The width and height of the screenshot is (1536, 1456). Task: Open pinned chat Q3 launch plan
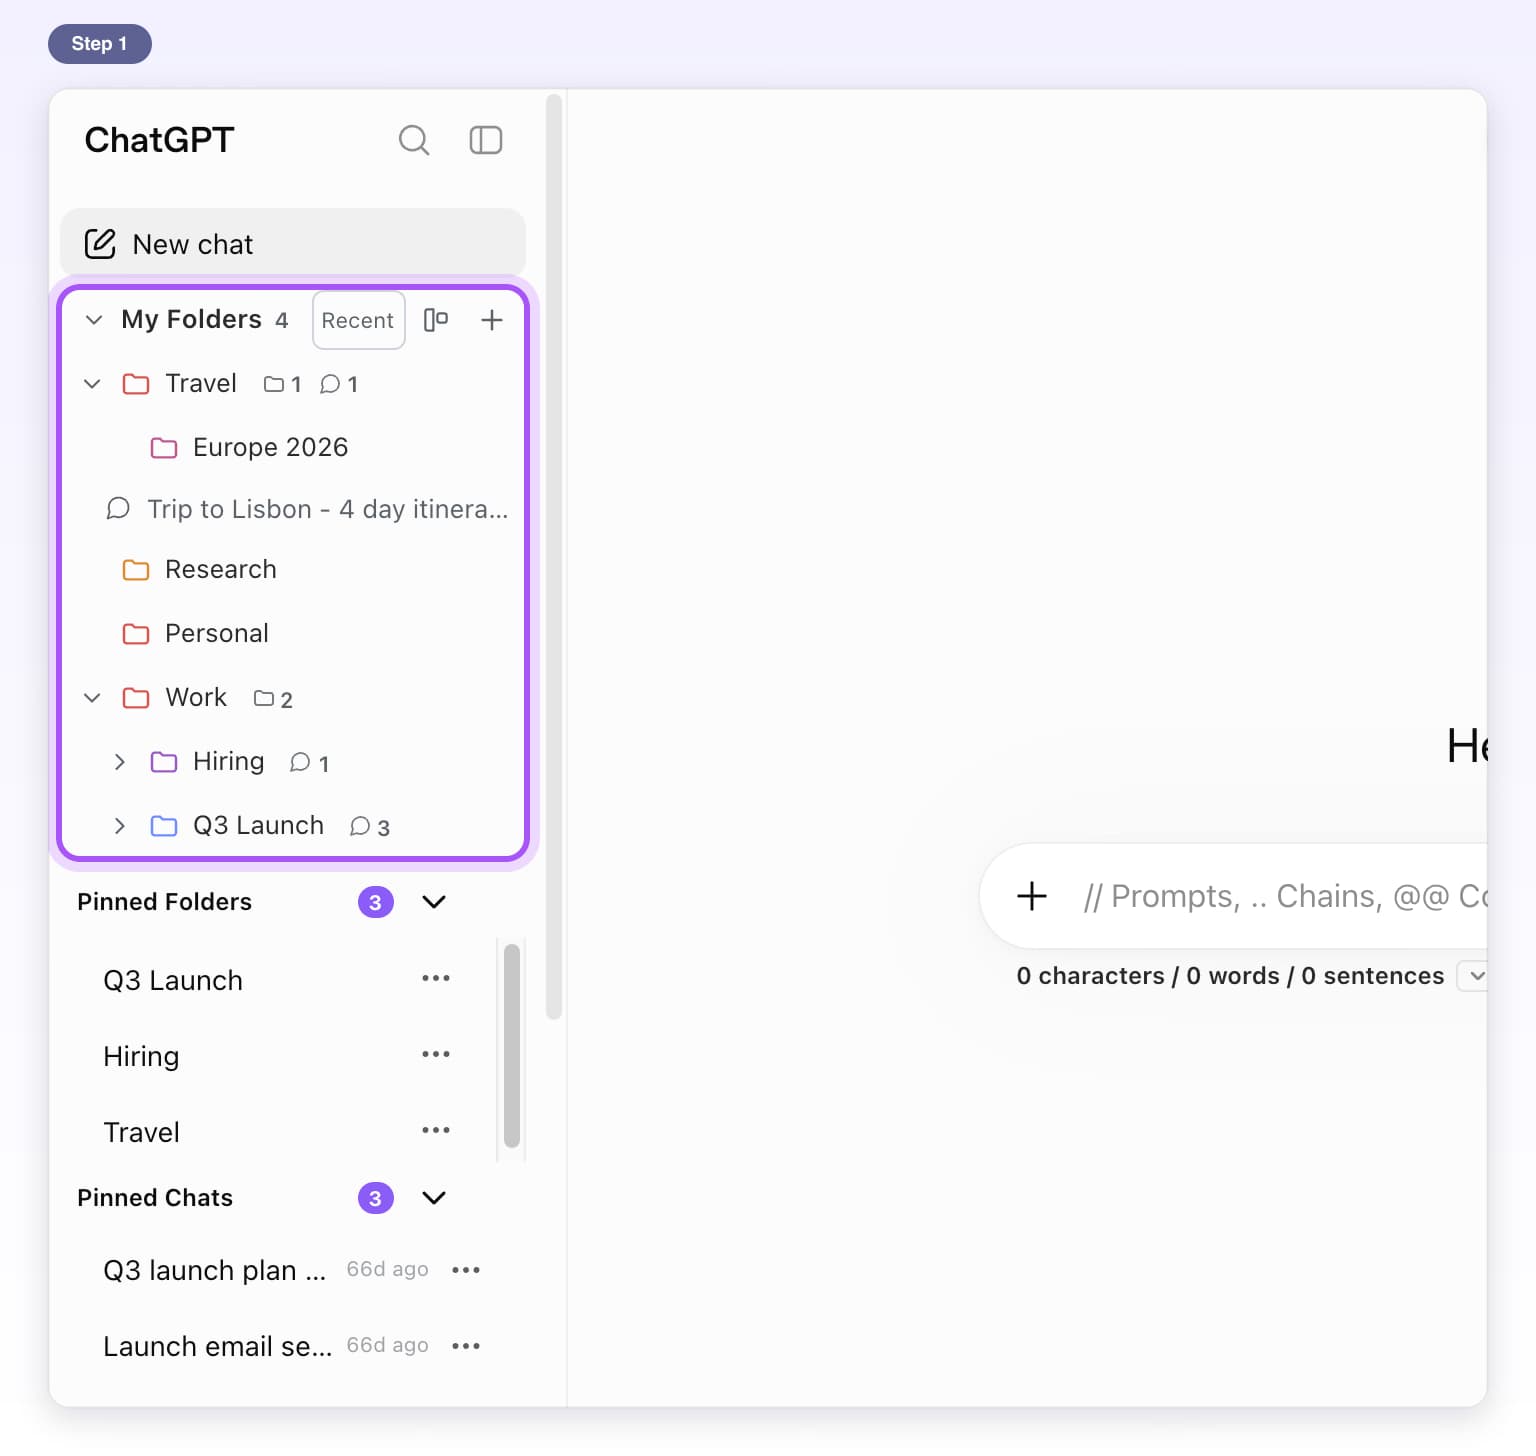[x=215, y=1270]
